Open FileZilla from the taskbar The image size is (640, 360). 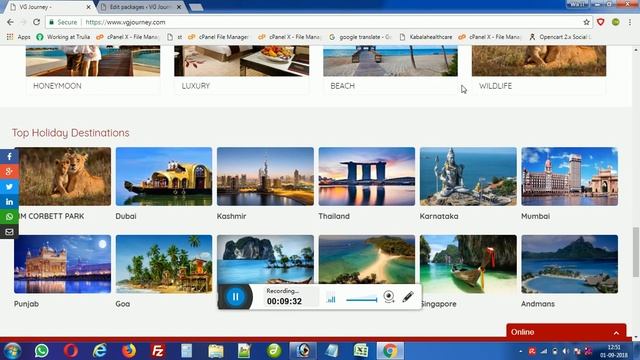point(158,351)
